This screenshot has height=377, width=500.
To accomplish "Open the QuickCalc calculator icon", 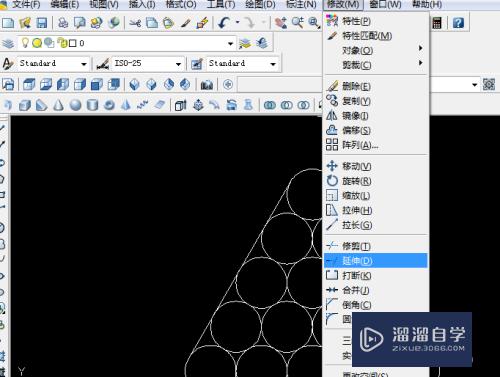I will click(437, 23).
